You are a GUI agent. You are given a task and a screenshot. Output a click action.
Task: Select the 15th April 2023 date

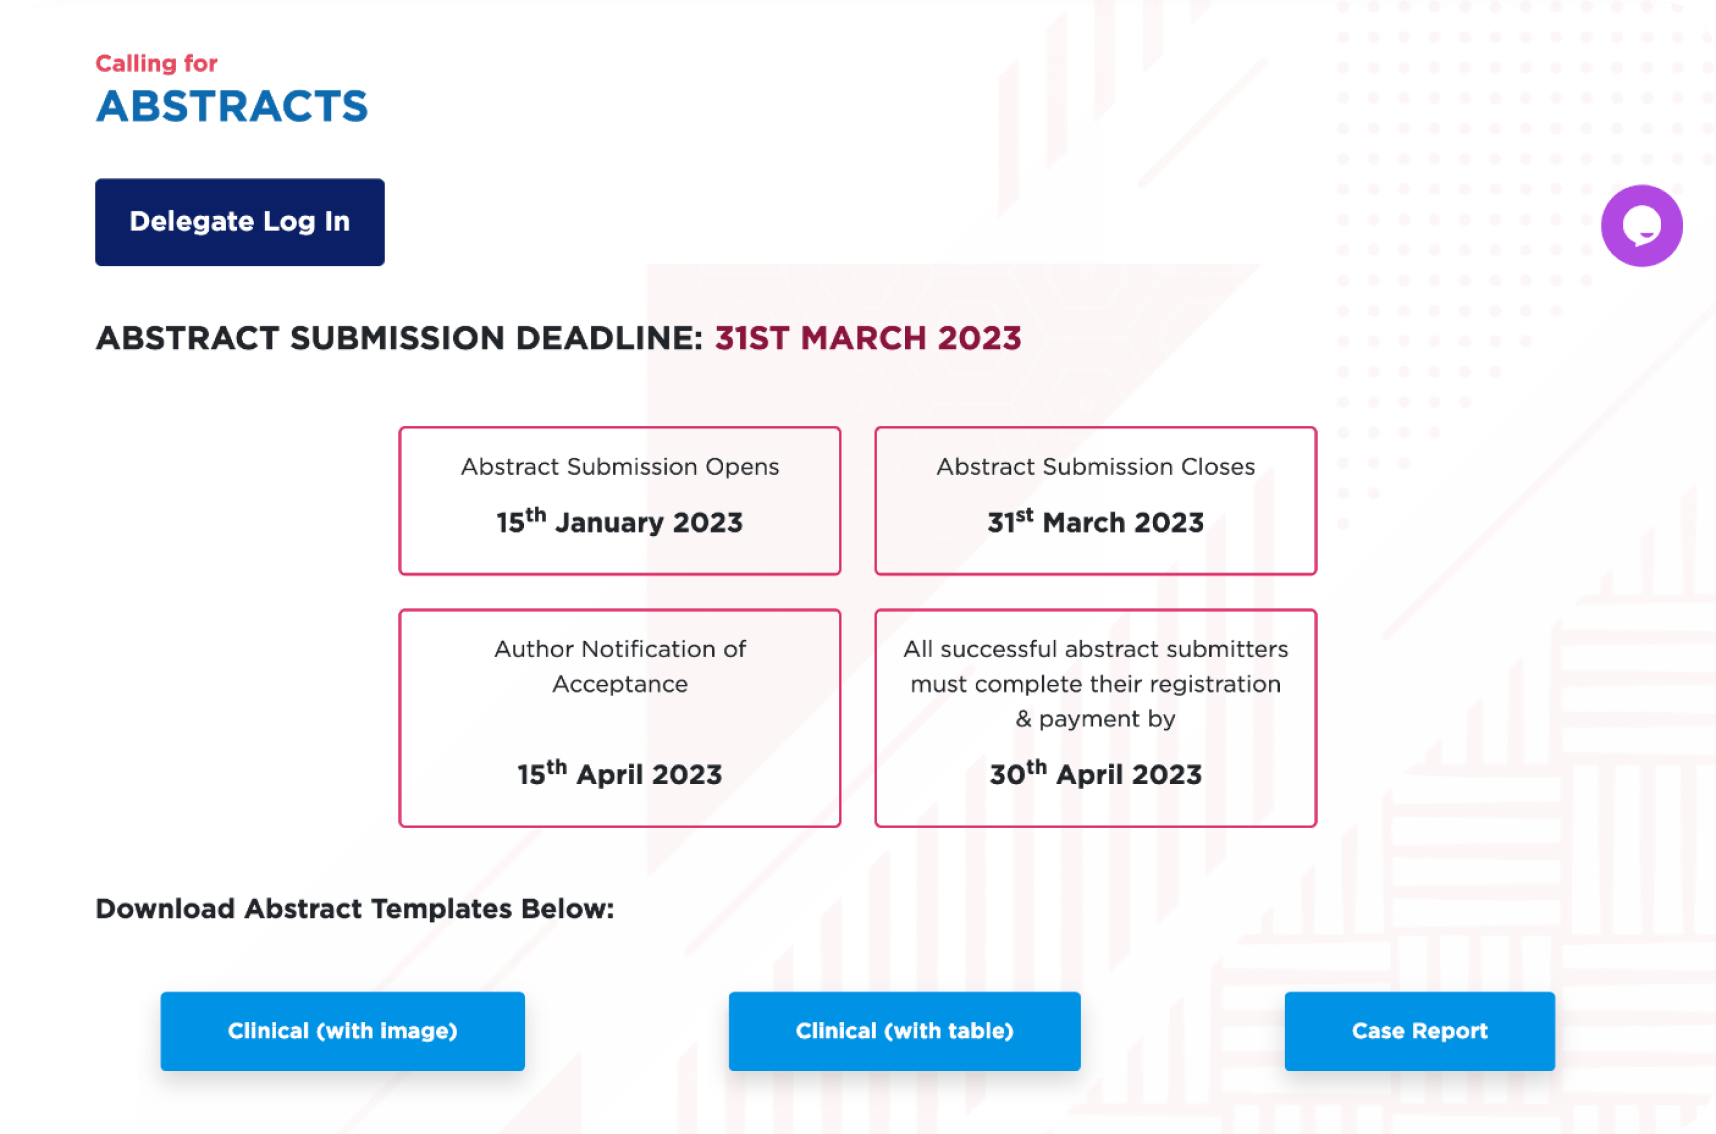click(x=620, y=774)
